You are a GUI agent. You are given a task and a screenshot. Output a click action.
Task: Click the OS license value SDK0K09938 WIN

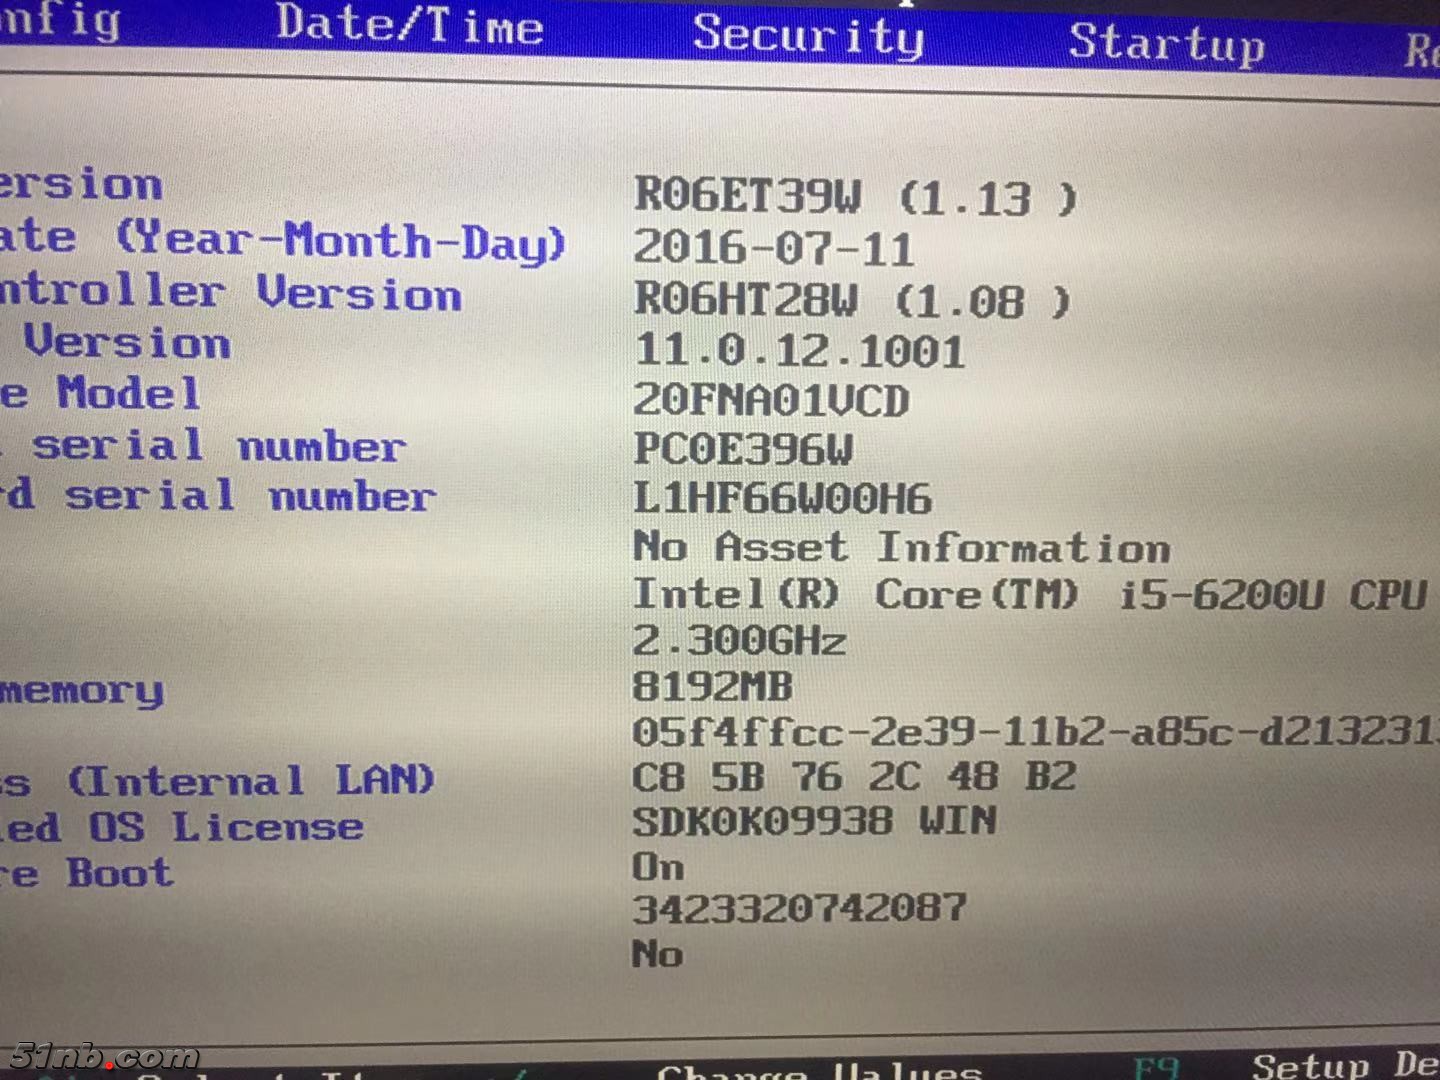(x=814, y=822)
